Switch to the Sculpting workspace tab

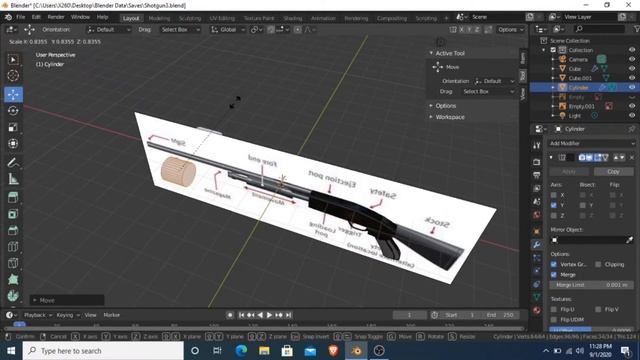[190, 18]
